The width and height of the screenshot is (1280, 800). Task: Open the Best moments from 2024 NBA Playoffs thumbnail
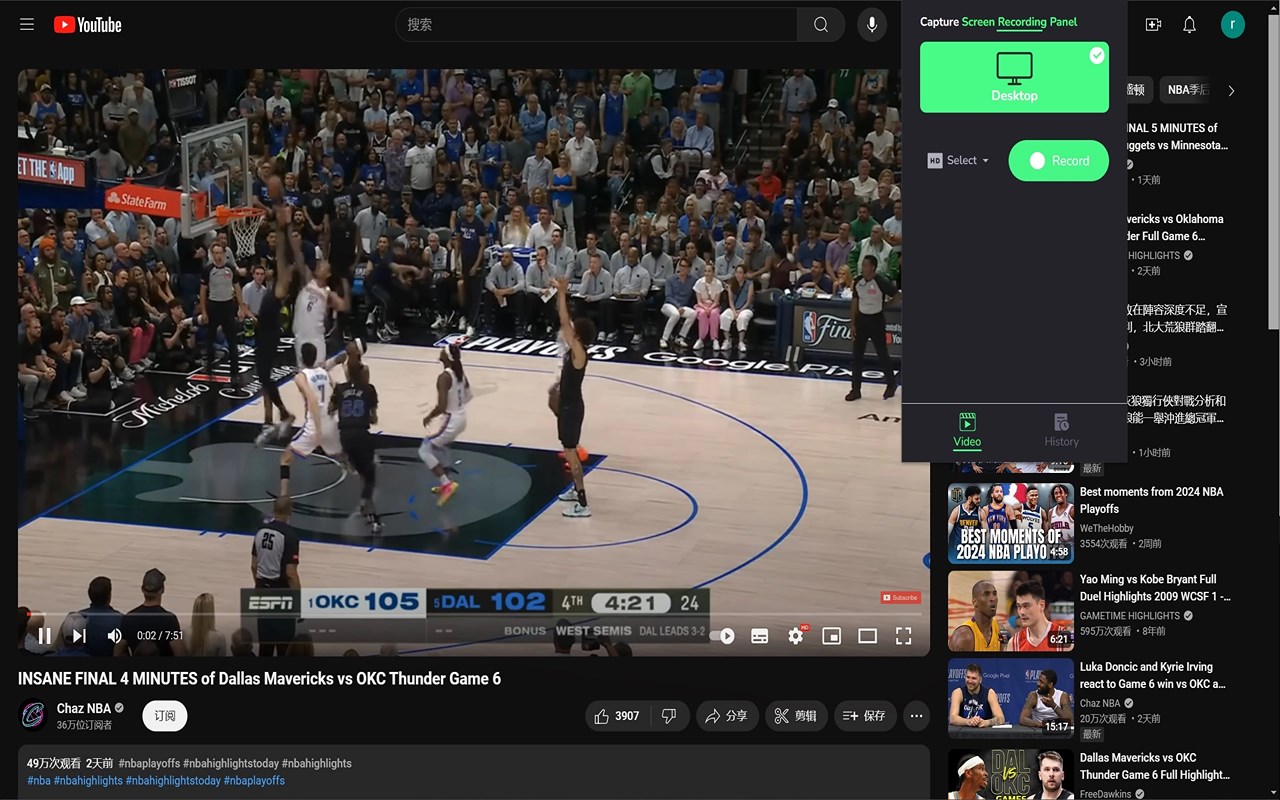coord(1011,524)
